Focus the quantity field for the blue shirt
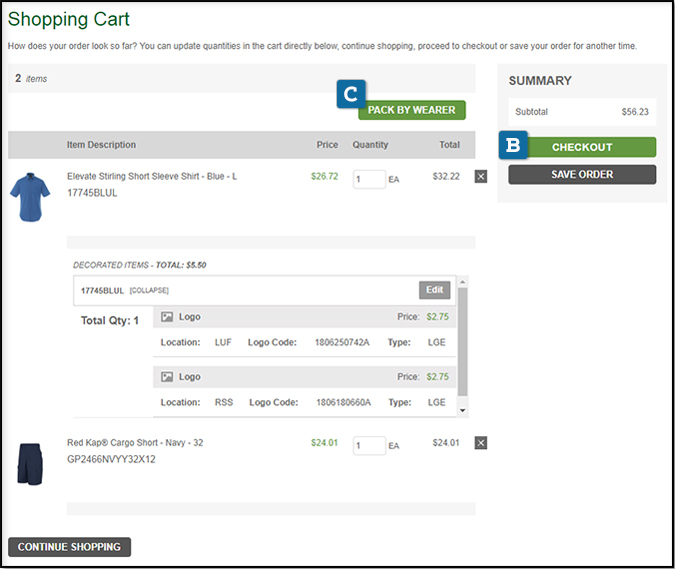675x569 pixels. tap(369, 179)
